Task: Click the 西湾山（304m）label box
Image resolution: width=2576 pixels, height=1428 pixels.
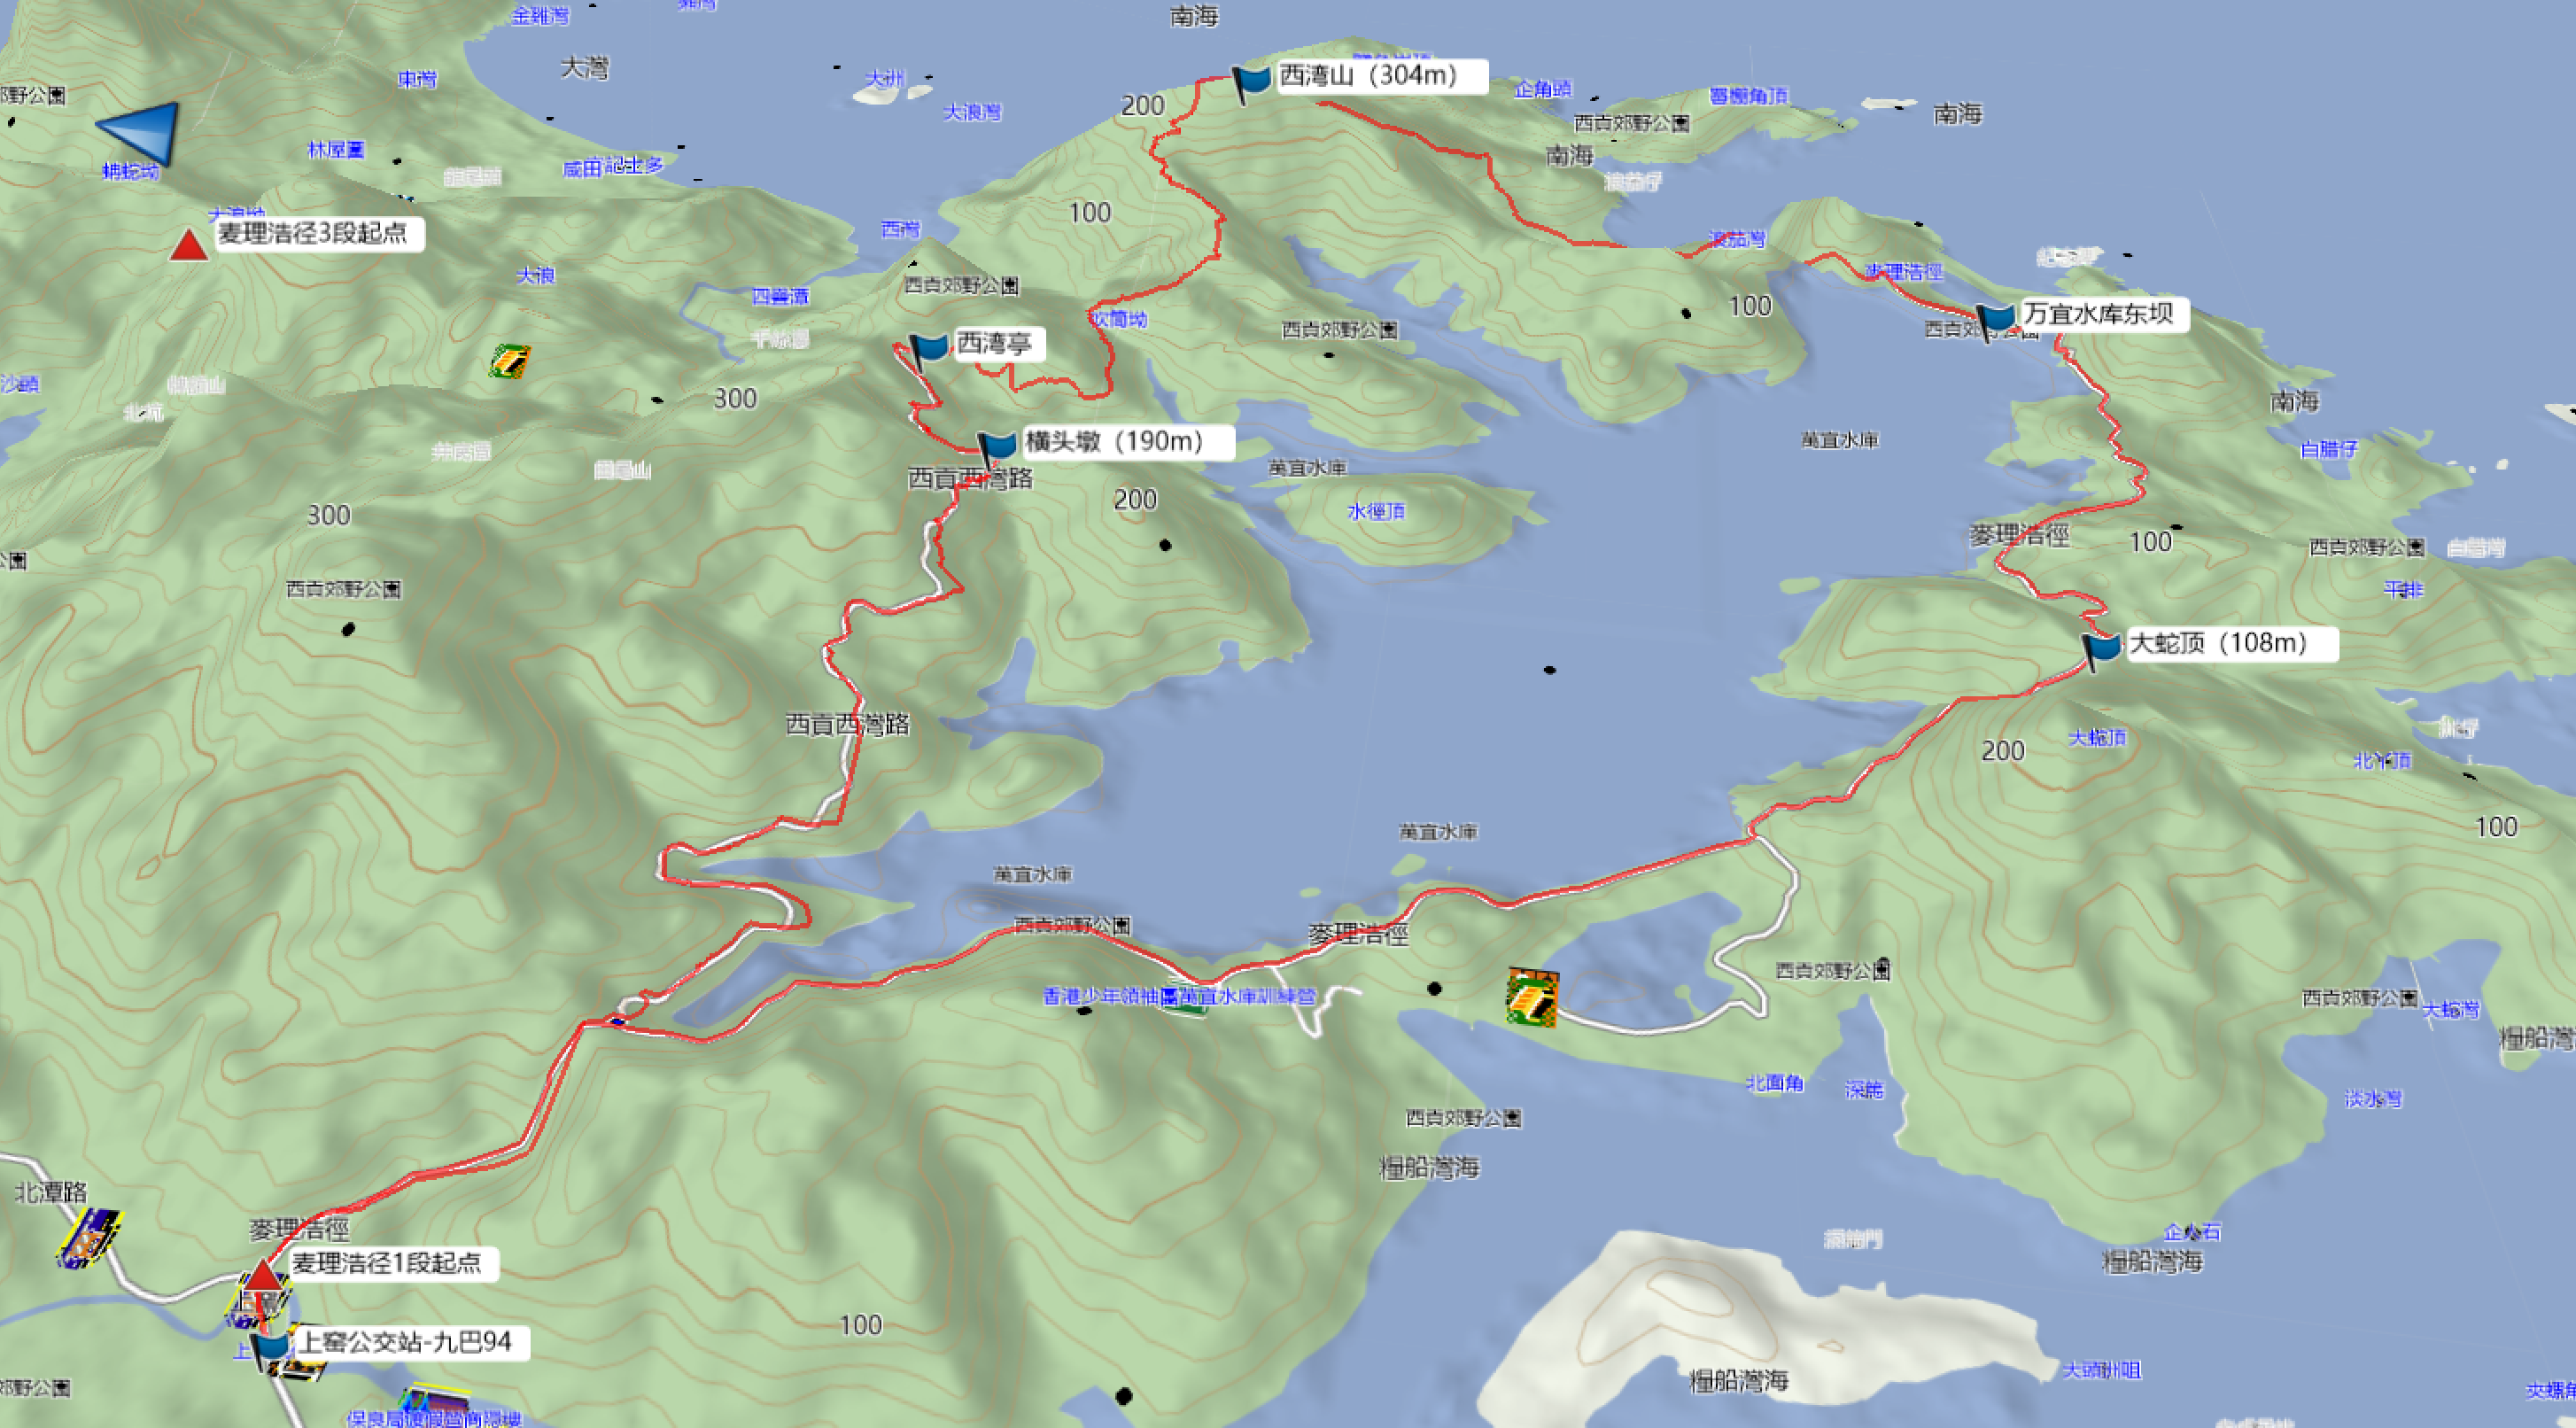Action: 1380,76
